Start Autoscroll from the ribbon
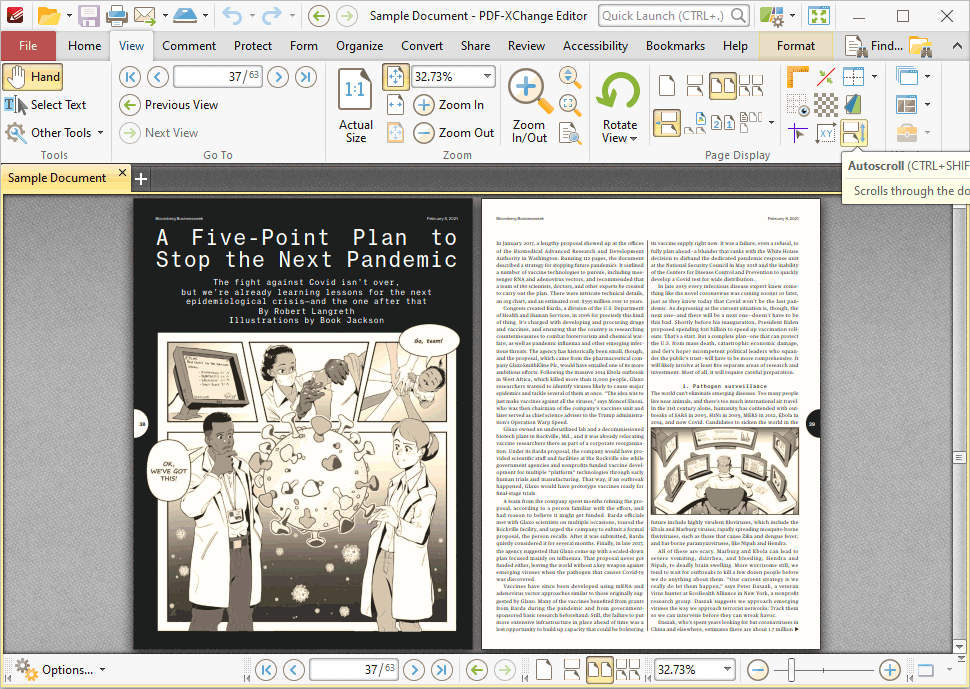This screenshot has width=970, height=689. (854, 132)
